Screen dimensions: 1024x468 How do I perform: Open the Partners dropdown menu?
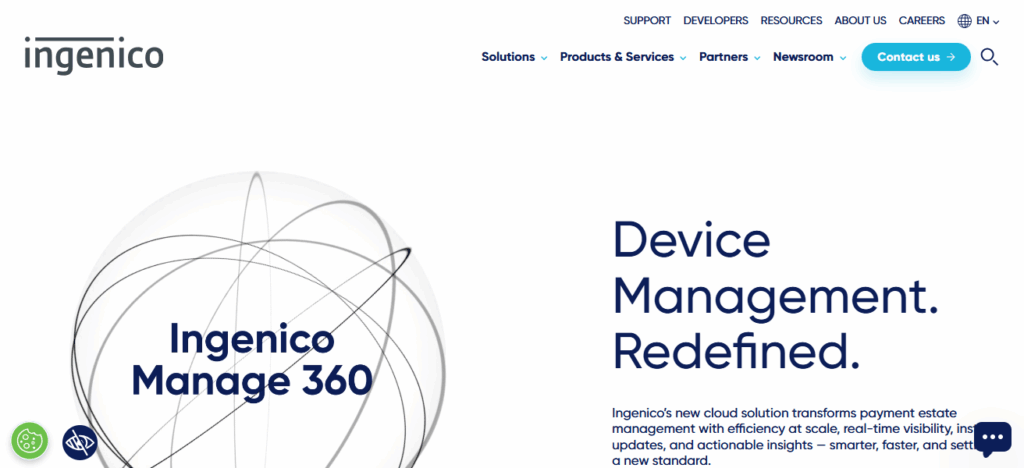coord(729,57)
